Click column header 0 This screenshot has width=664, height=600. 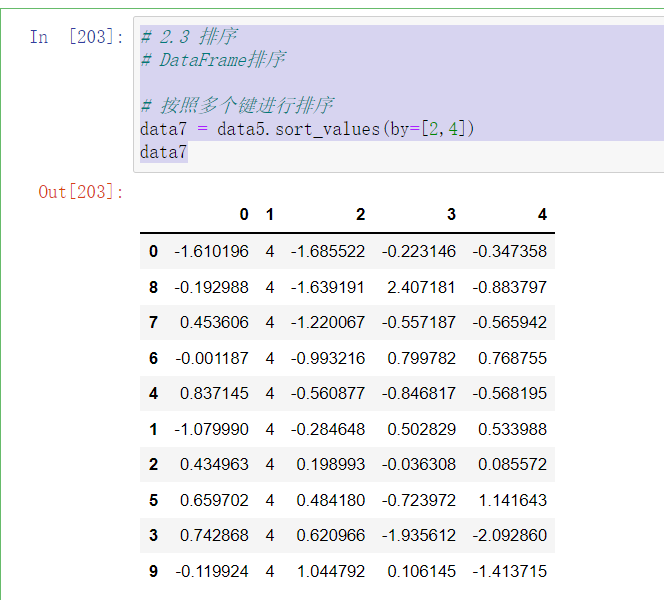click(x=244, y=214)
